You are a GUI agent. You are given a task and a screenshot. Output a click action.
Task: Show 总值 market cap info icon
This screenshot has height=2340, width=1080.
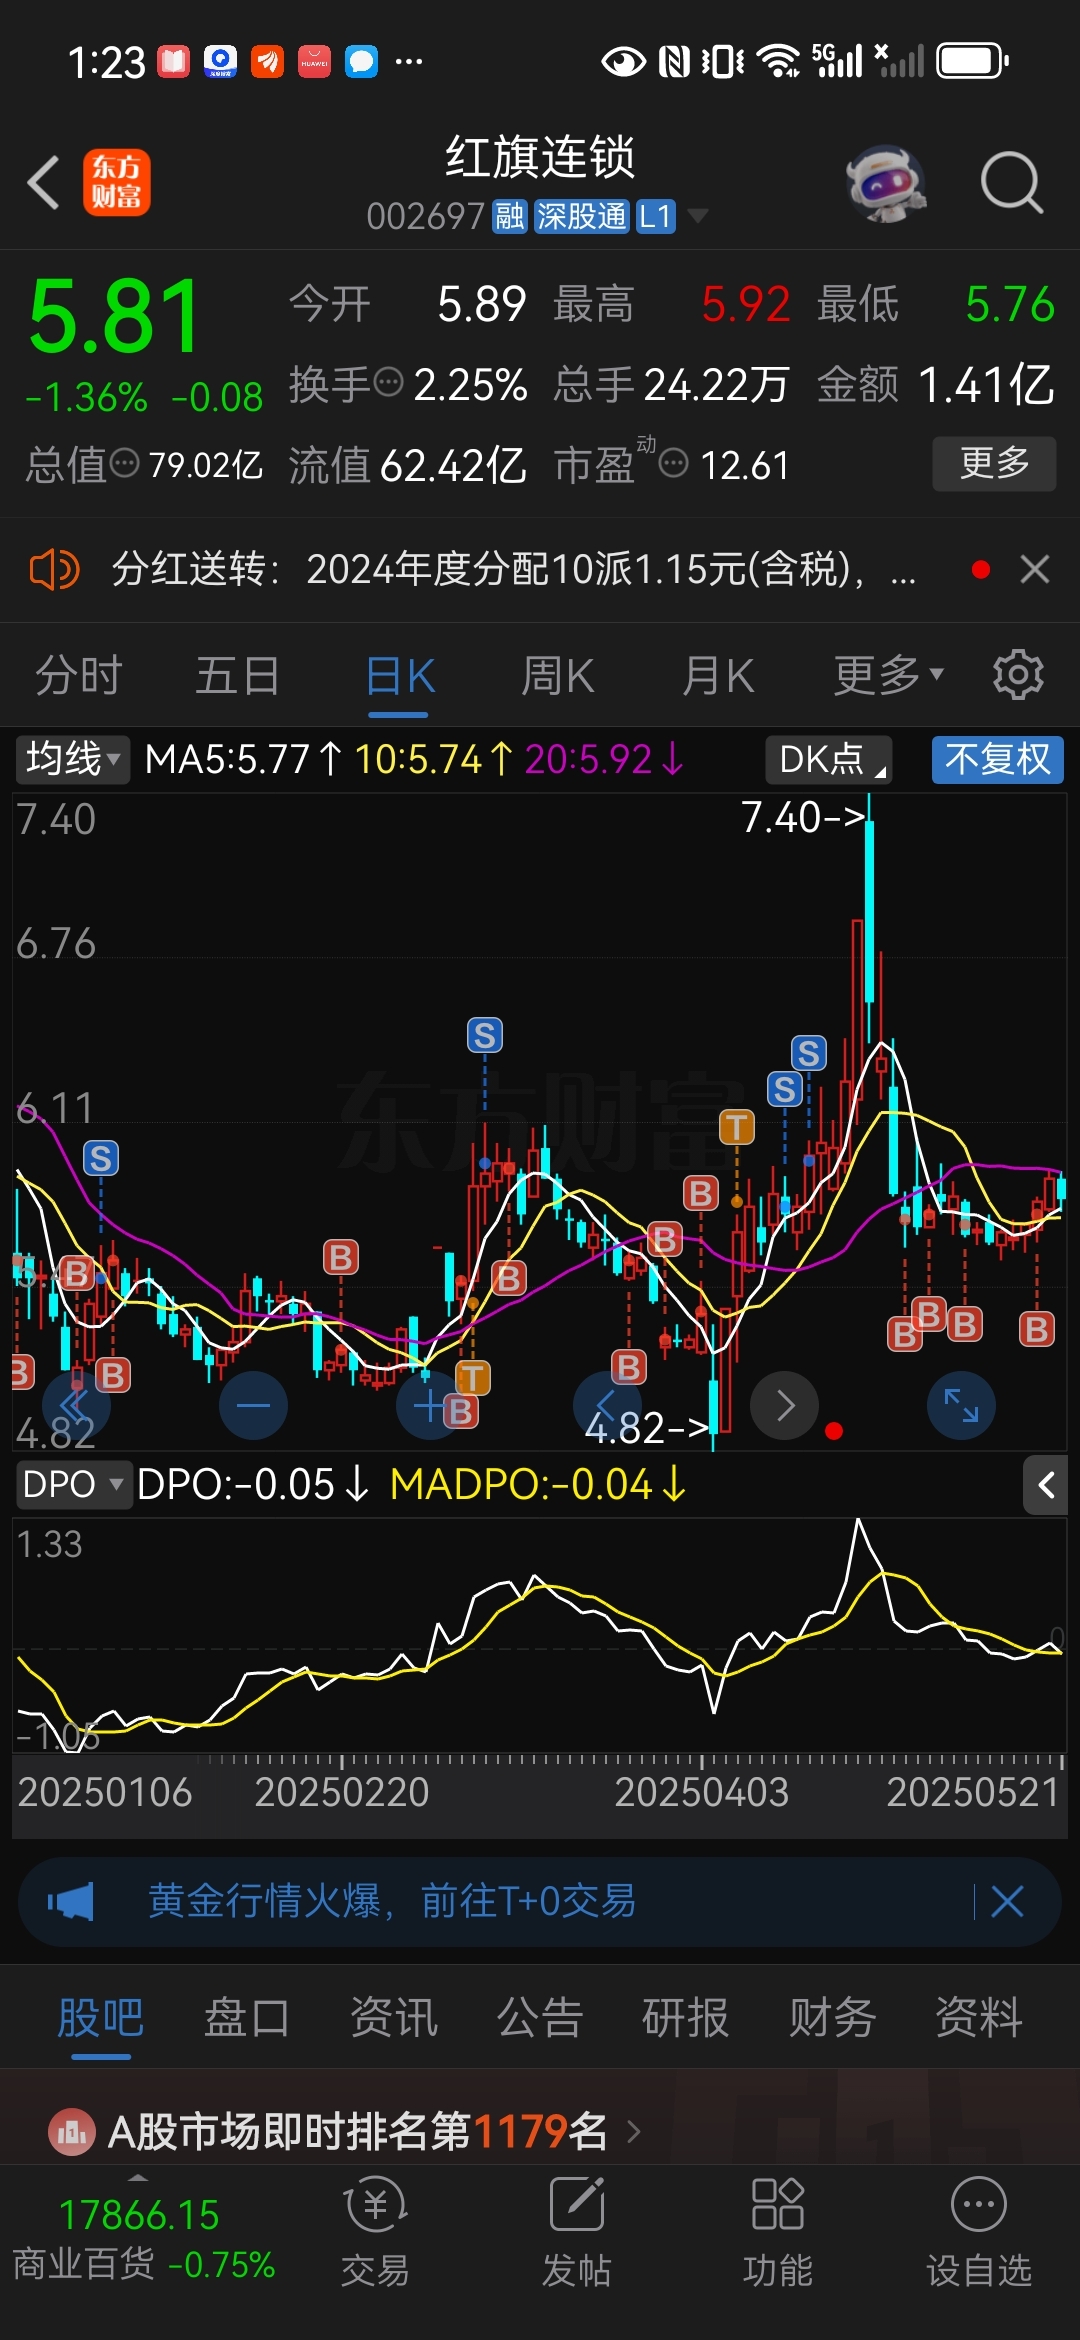click(124, 463)
